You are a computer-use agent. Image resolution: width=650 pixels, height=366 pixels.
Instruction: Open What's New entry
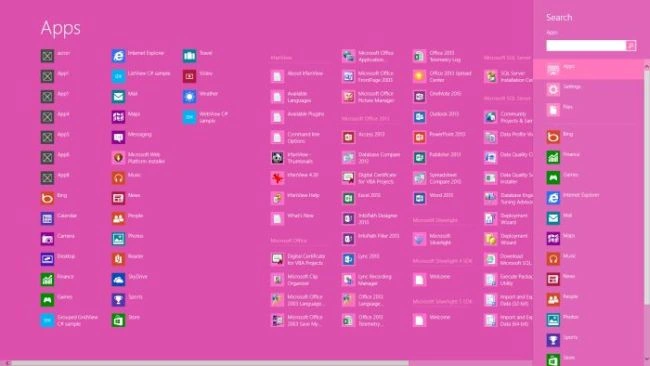[x=292, y=218]
